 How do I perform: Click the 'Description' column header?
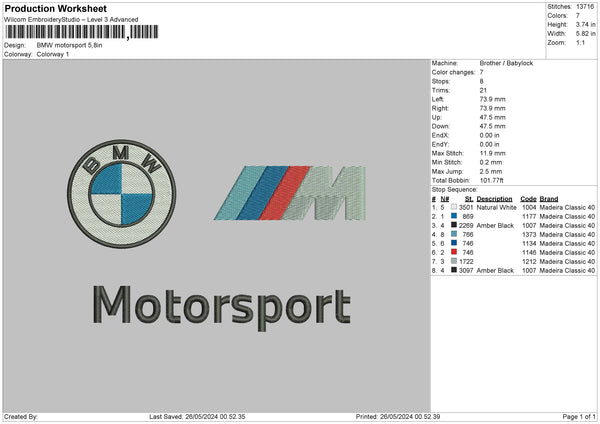coord(494,199)
